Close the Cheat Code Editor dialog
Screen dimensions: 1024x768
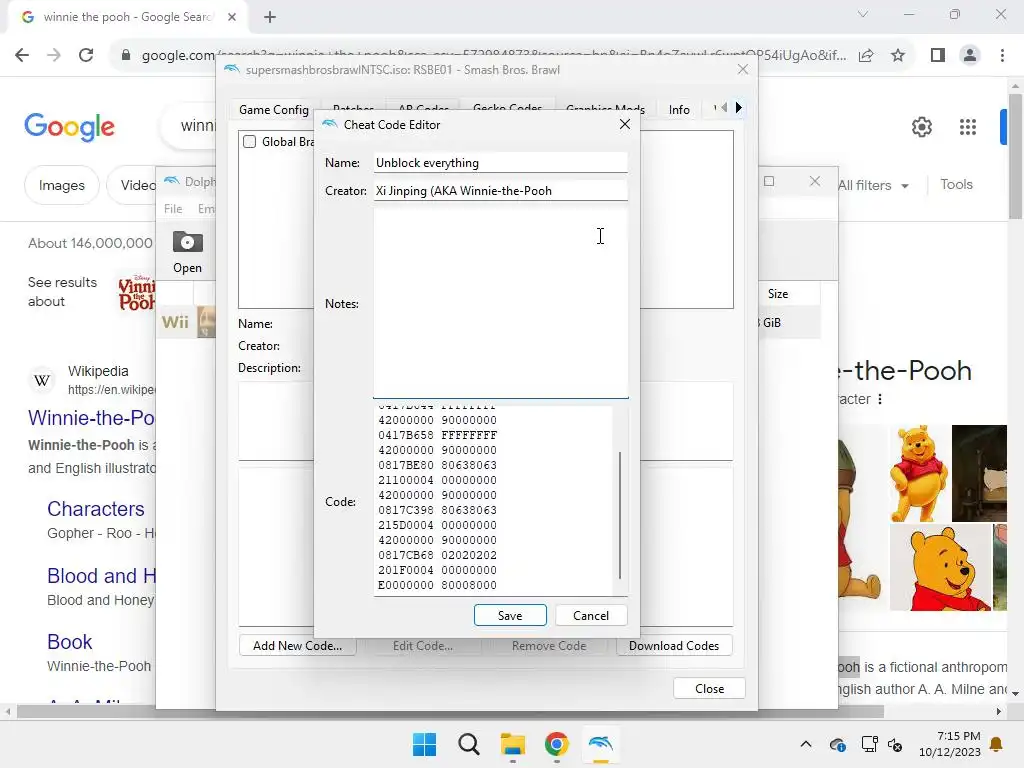pyautogui.click(x=625, y=124)
